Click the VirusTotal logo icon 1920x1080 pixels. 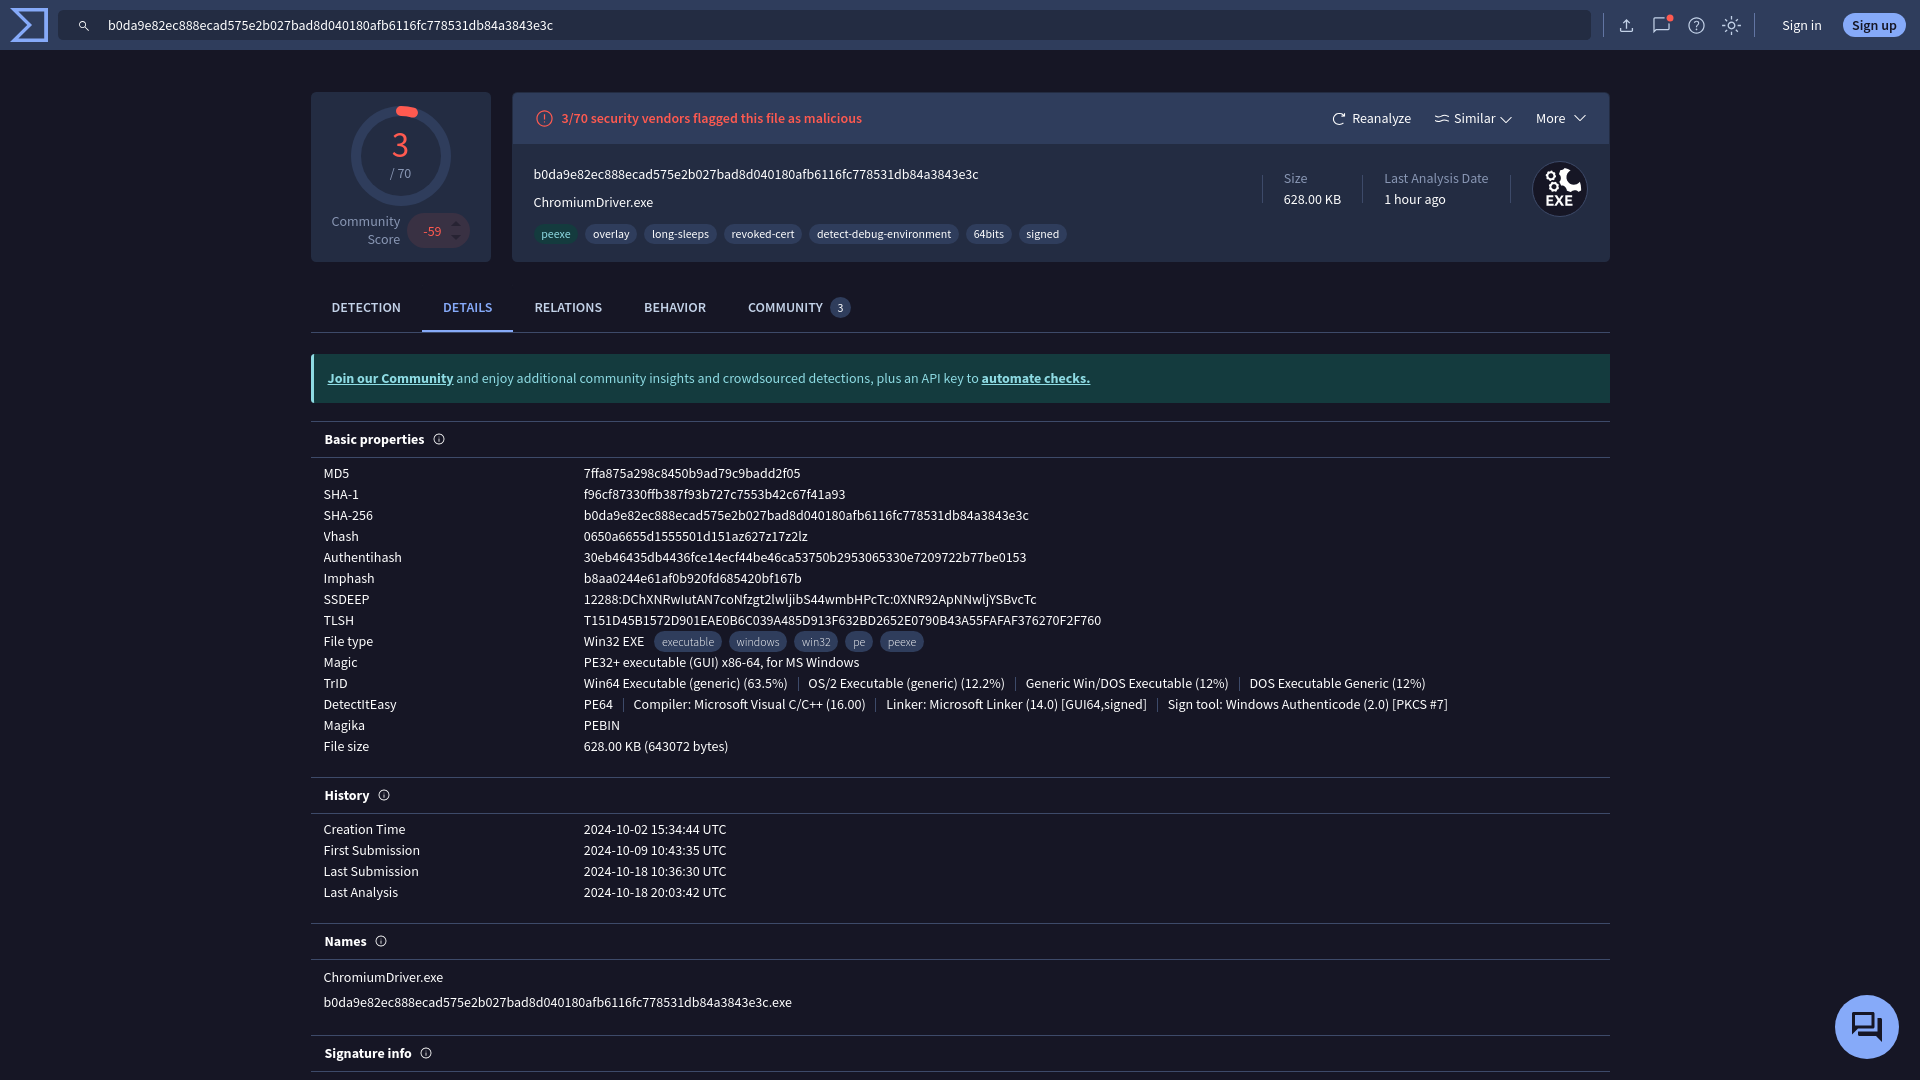[29, 25]
